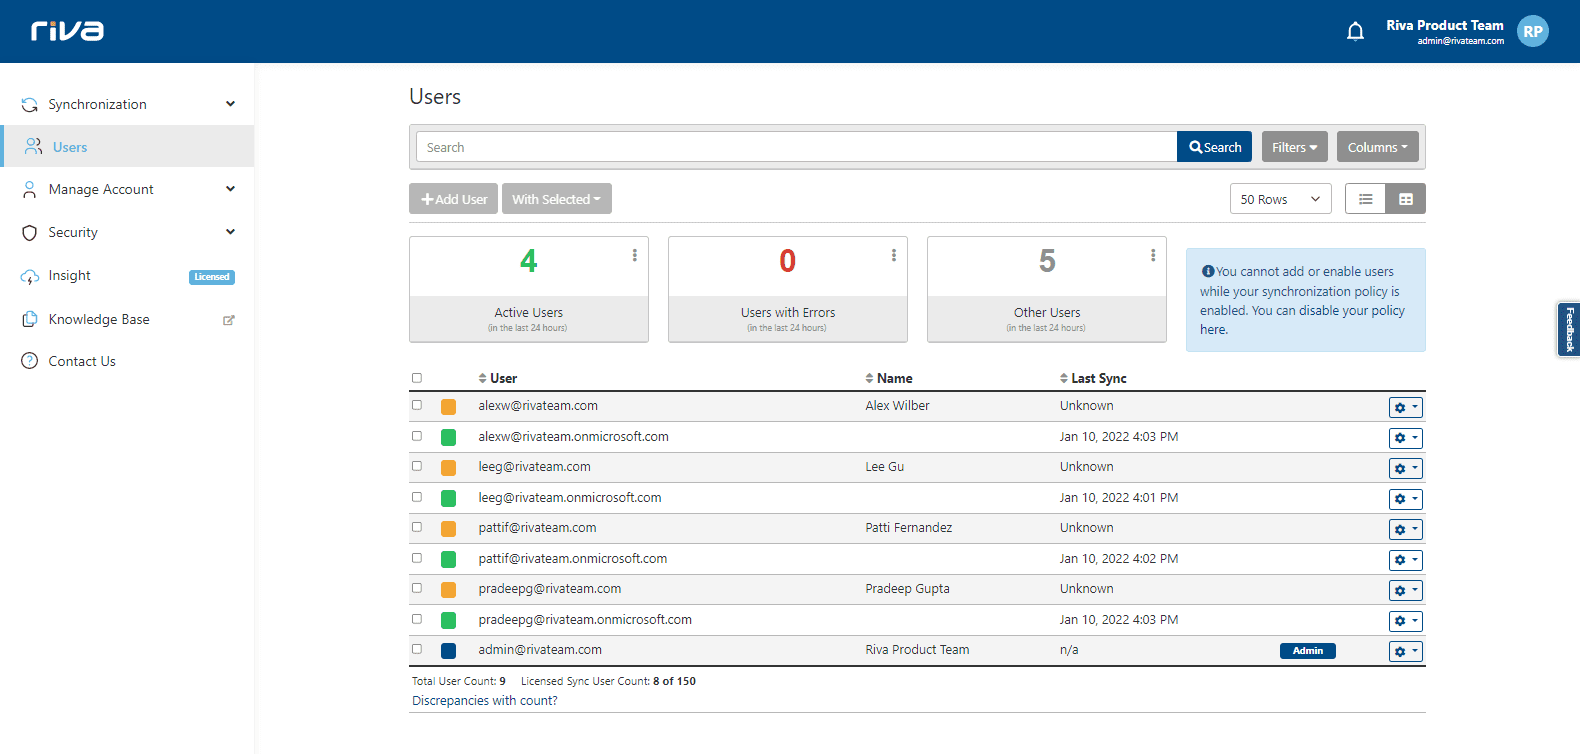The image size is (1580, 754).
Task: Switch to list view layout icon
Action: coord(1365,199)
